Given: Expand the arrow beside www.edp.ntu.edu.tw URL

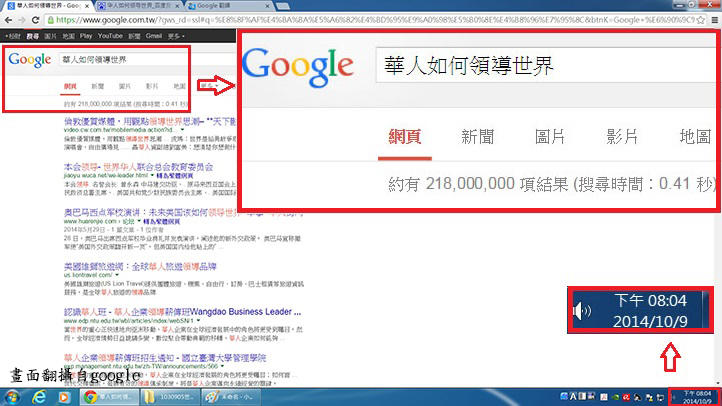Looking at the screenshot, I should [x=198, y=320].
